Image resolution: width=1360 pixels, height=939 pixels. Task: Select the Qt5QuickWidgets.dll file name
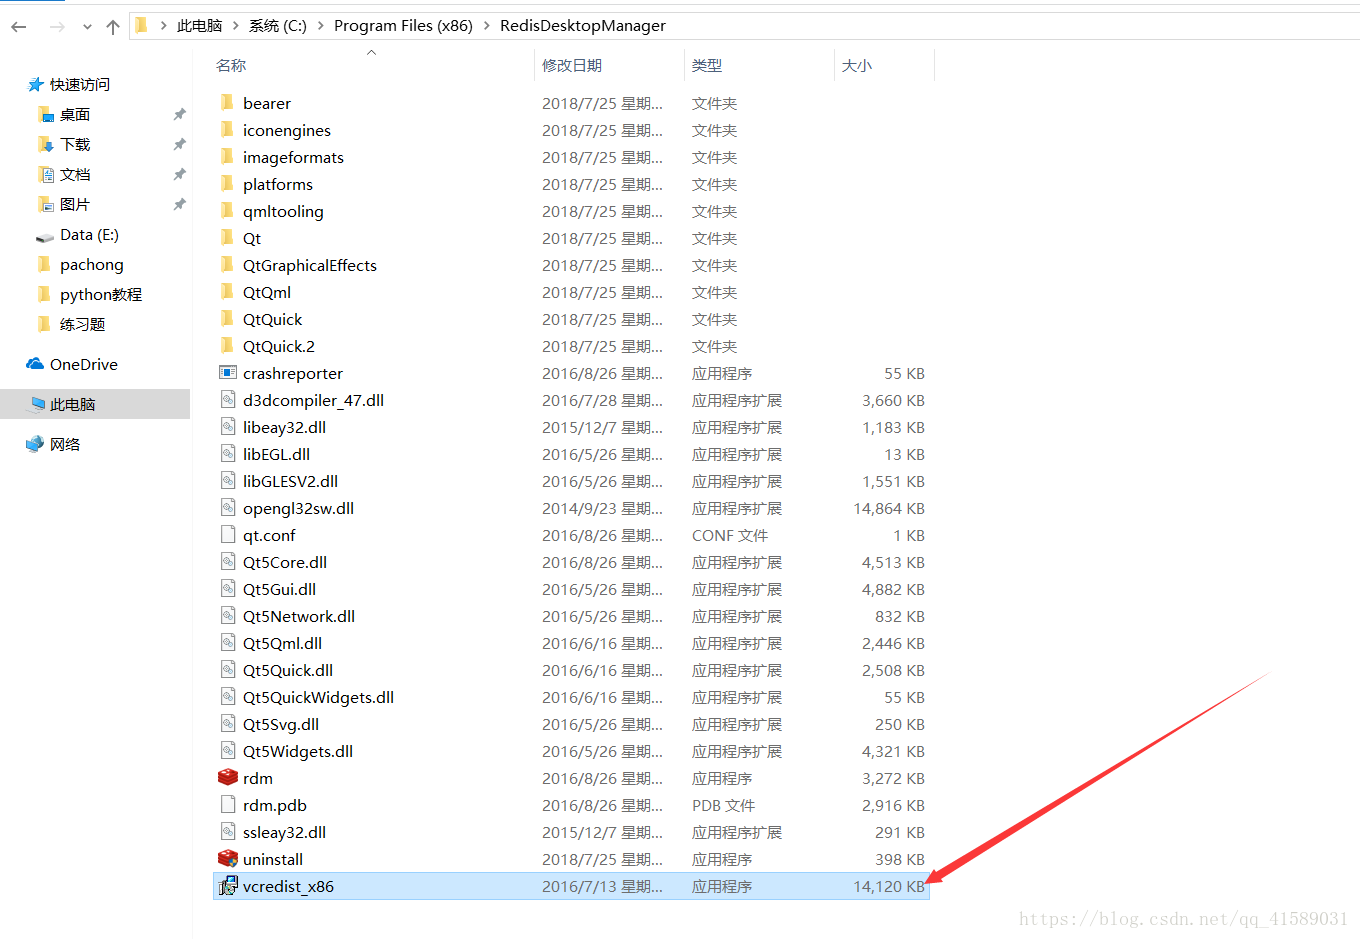pyautogui.click(x=318, y=697)
